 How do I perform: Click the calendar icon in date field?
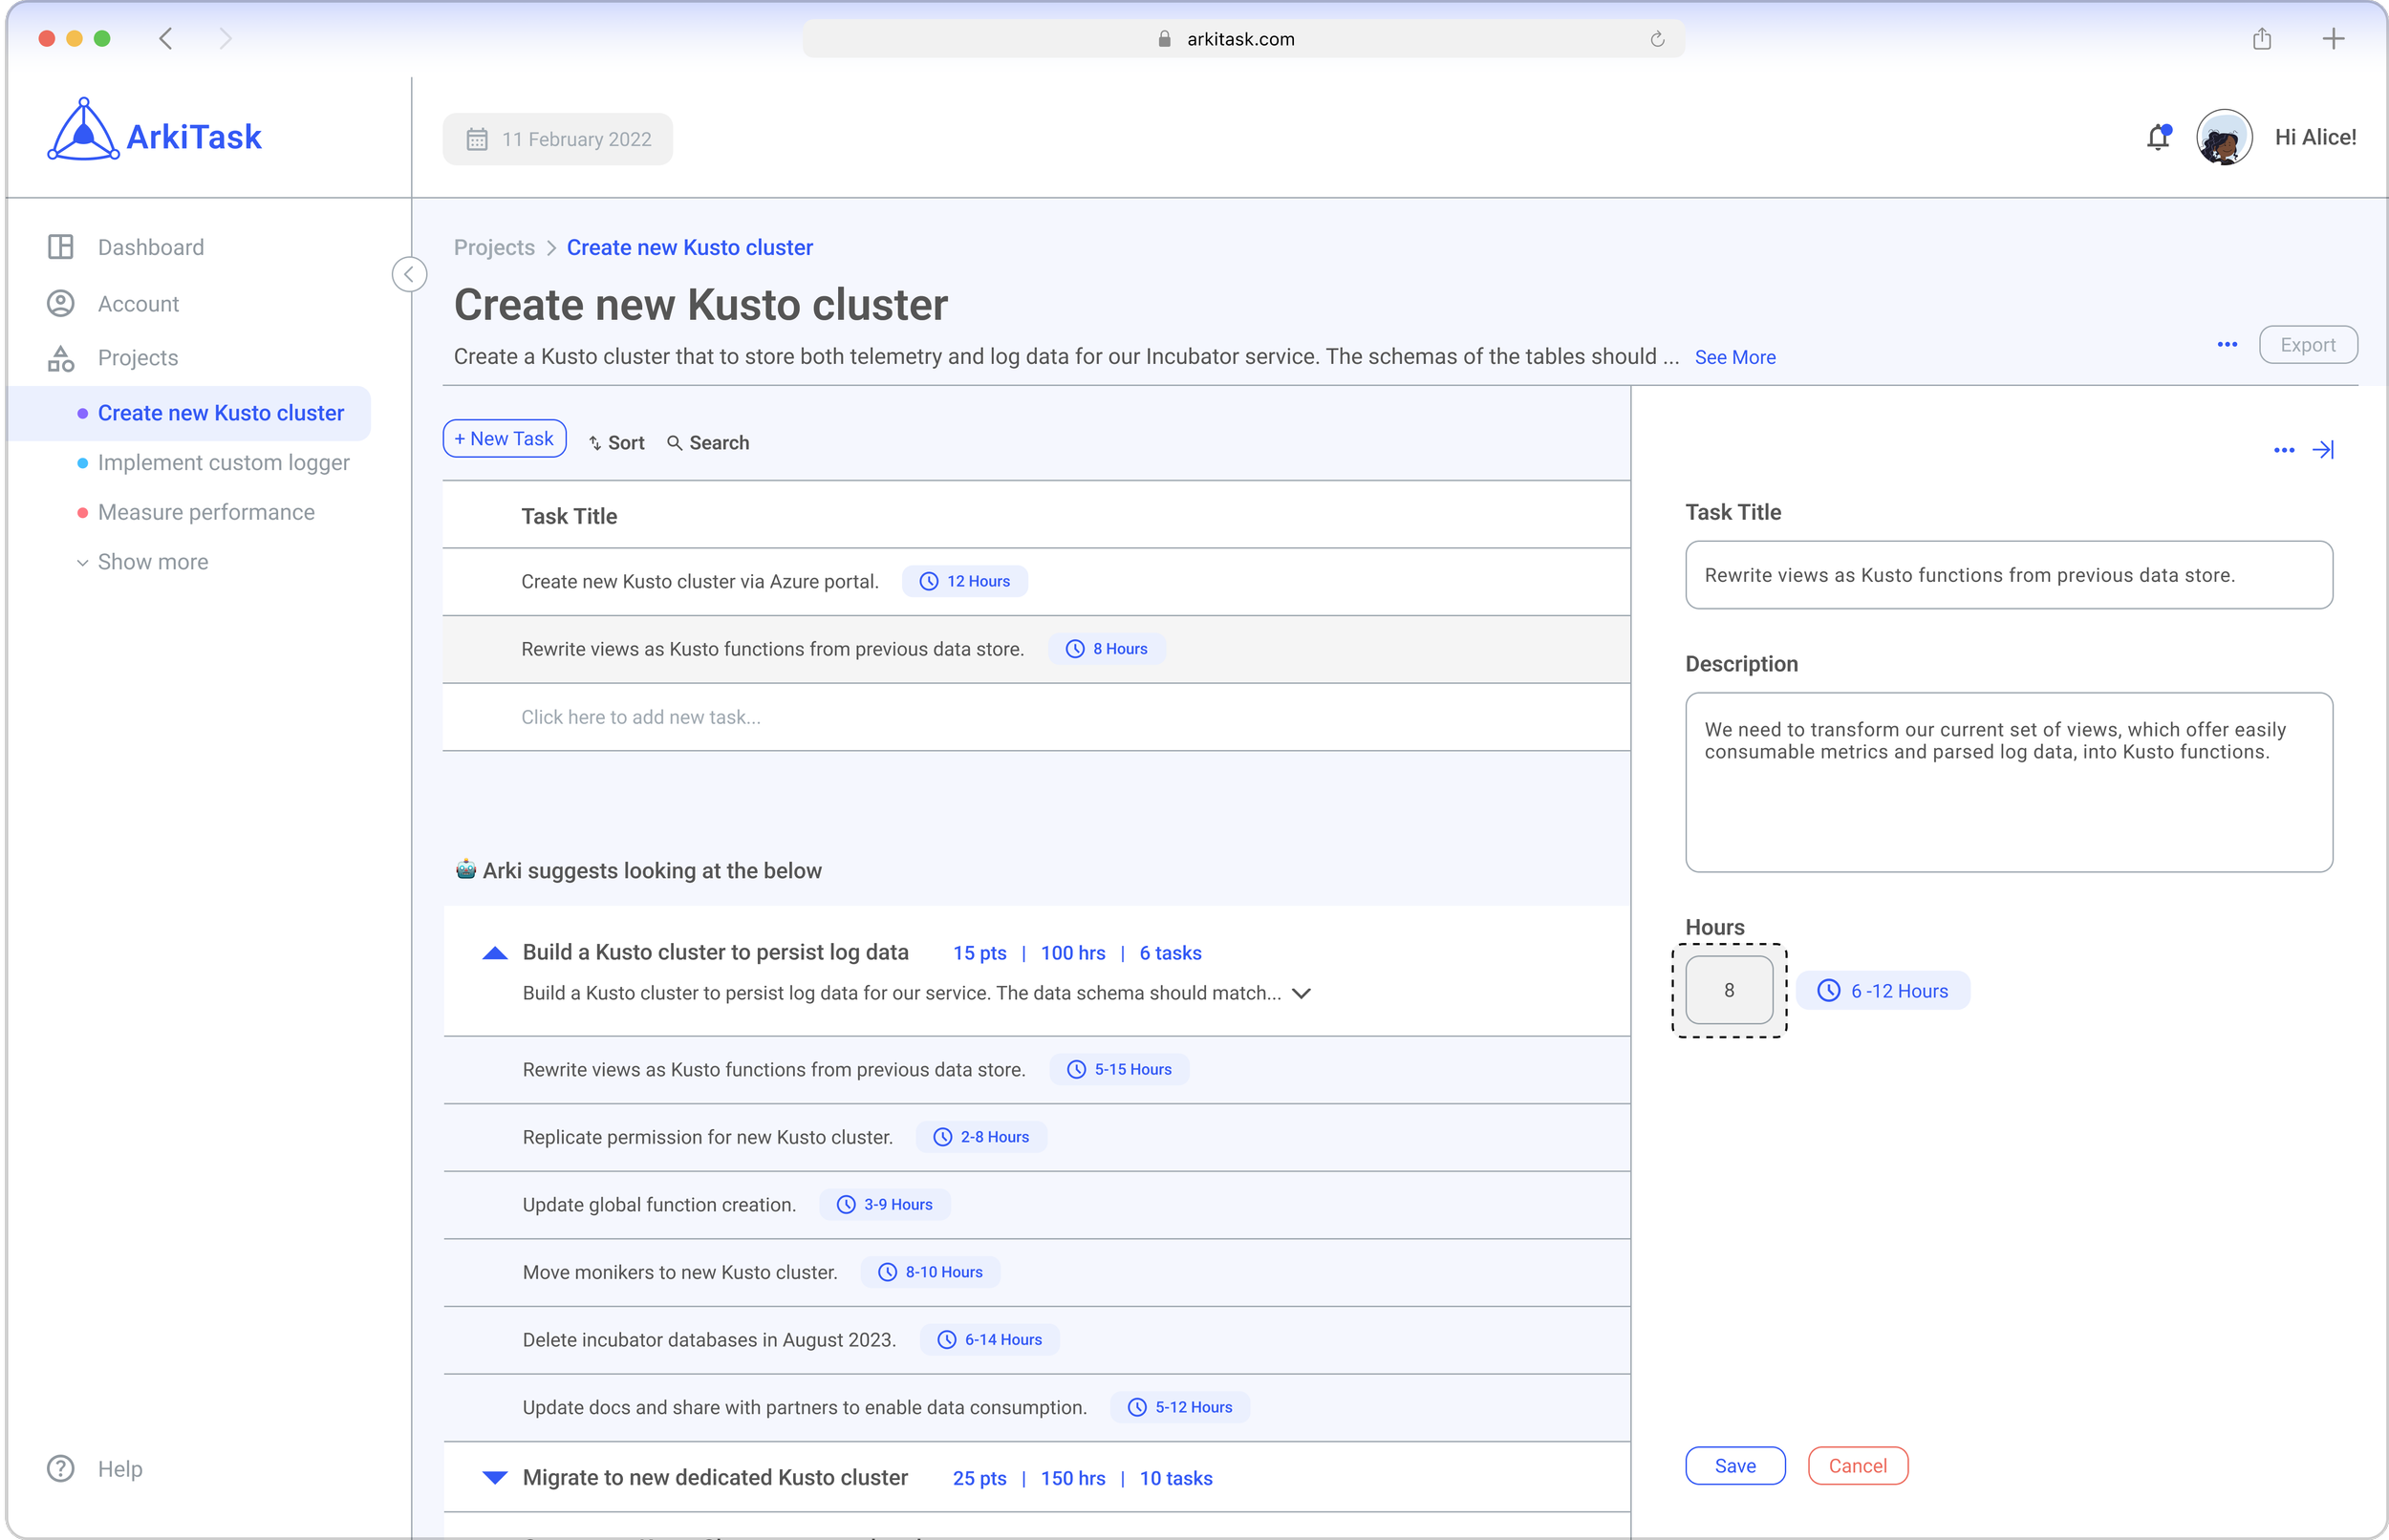tap(477, 139)
